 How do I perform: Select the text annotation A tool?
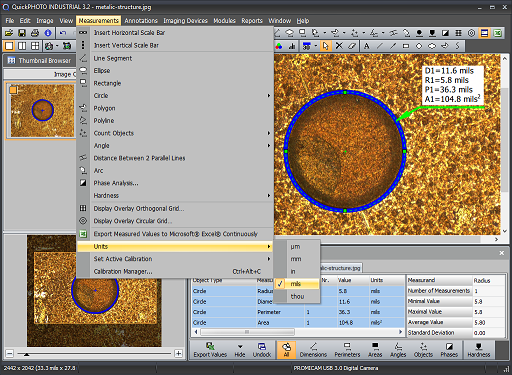(367, 46)
